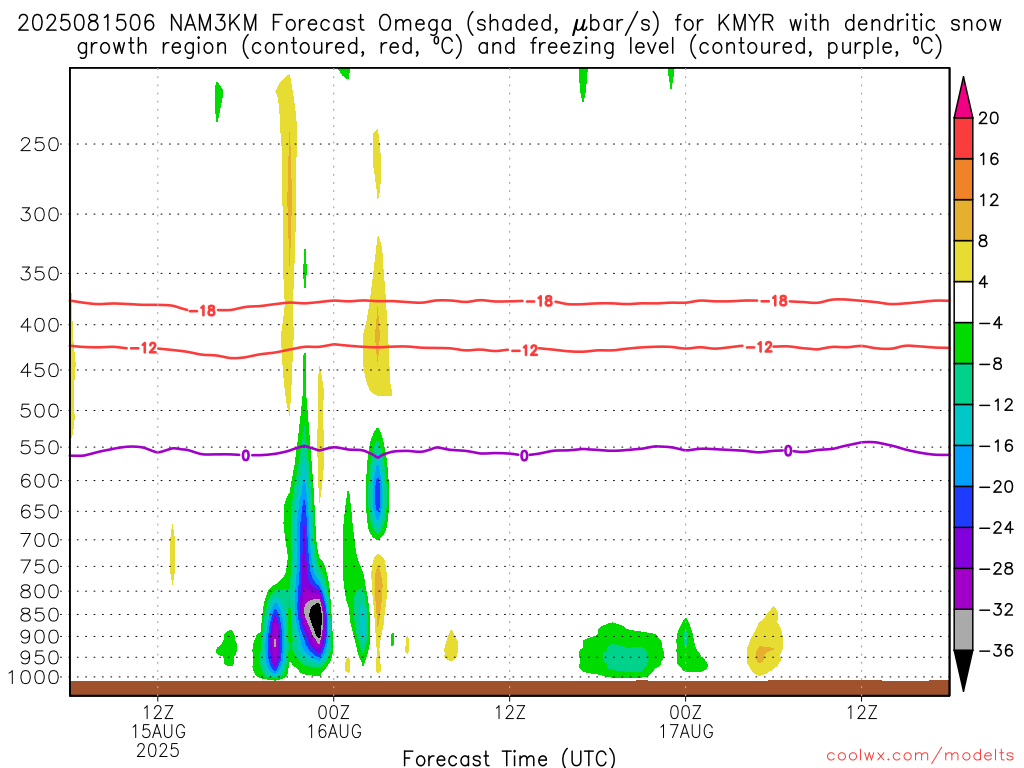Pick the yellow 4 to 8 colorbar swatch
The image size is (1024, 768).
coord(963,261)
